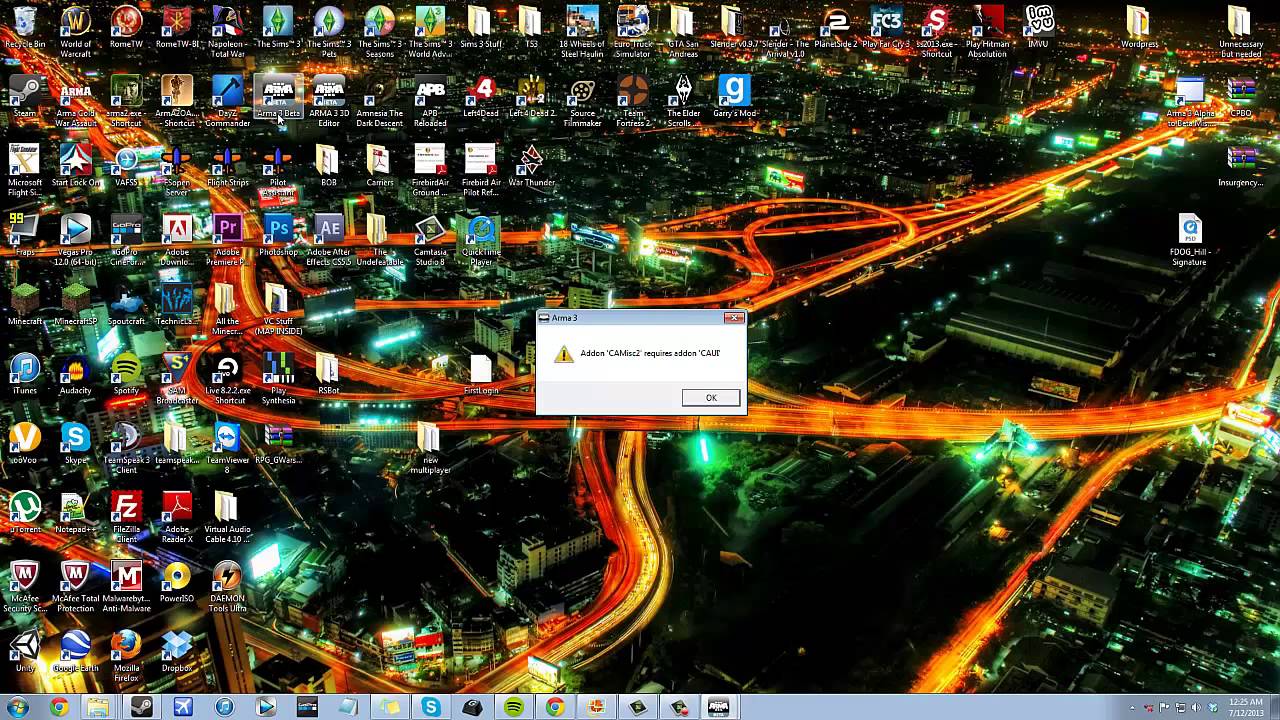The width and height of the screenshot is (1280, 720).
Task: Select the iTunes desktop shortcut
Action: point(25,373)
